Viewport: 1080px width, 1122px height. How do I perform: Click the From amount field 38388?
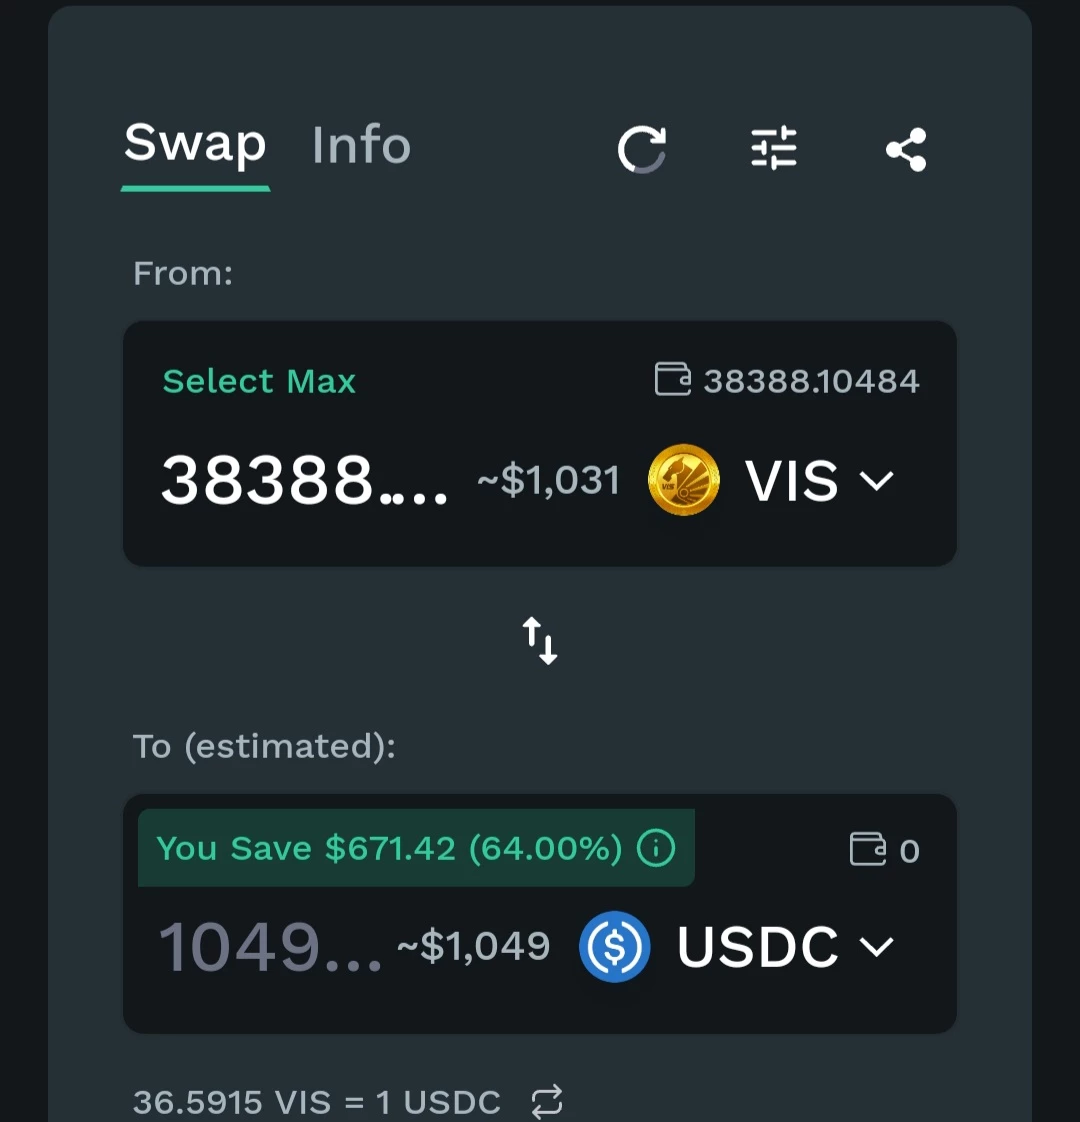click(304, 481)
